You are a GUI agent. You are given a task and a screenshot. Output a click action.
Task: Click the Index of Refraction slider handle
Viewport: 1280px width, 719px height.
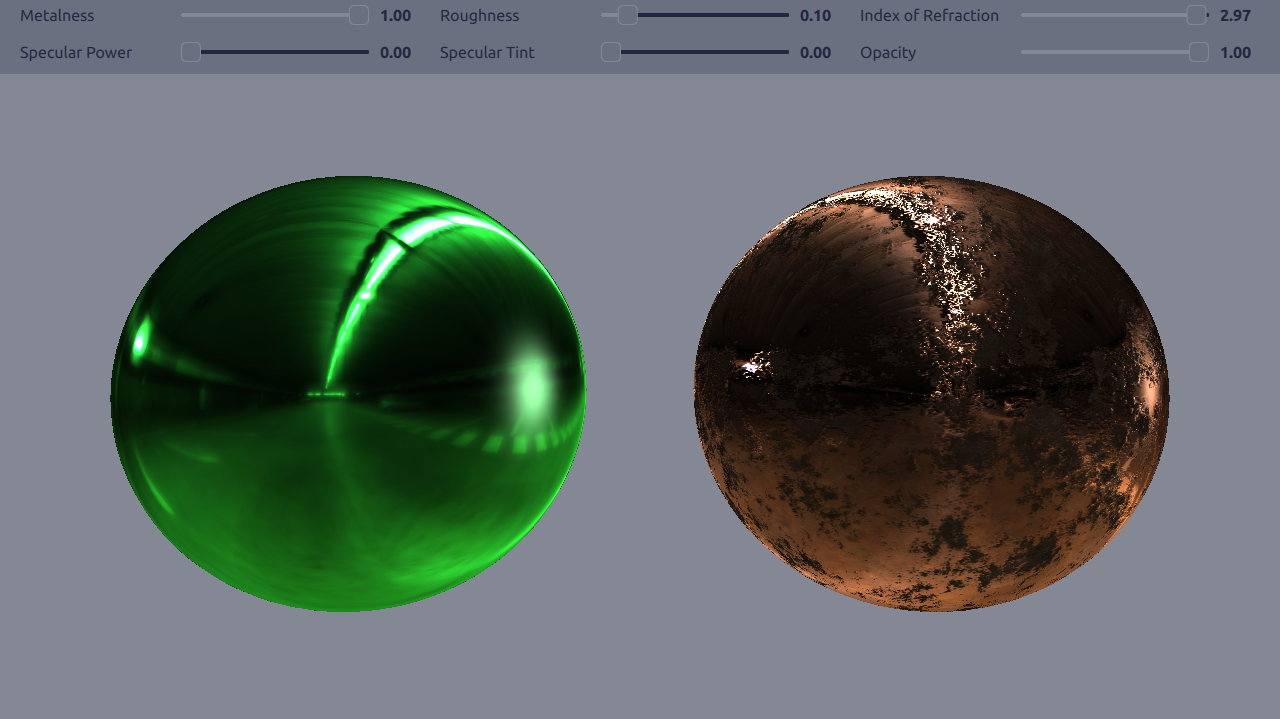pos(1196,15)
